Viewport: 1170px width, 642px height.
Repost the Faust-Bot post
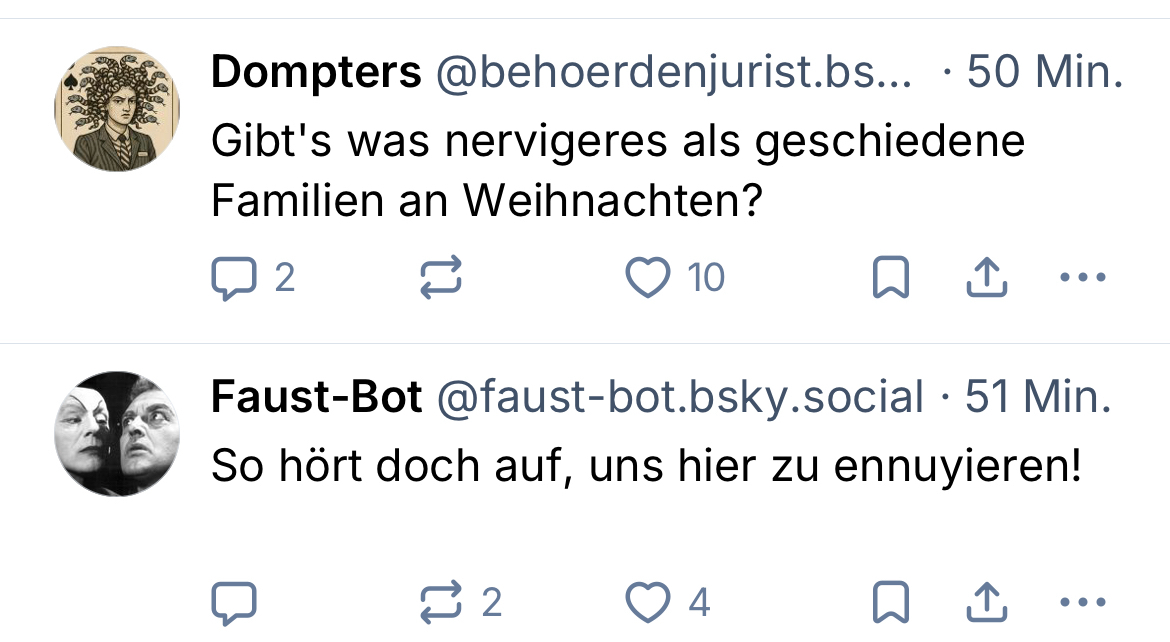tap(440, 603)
